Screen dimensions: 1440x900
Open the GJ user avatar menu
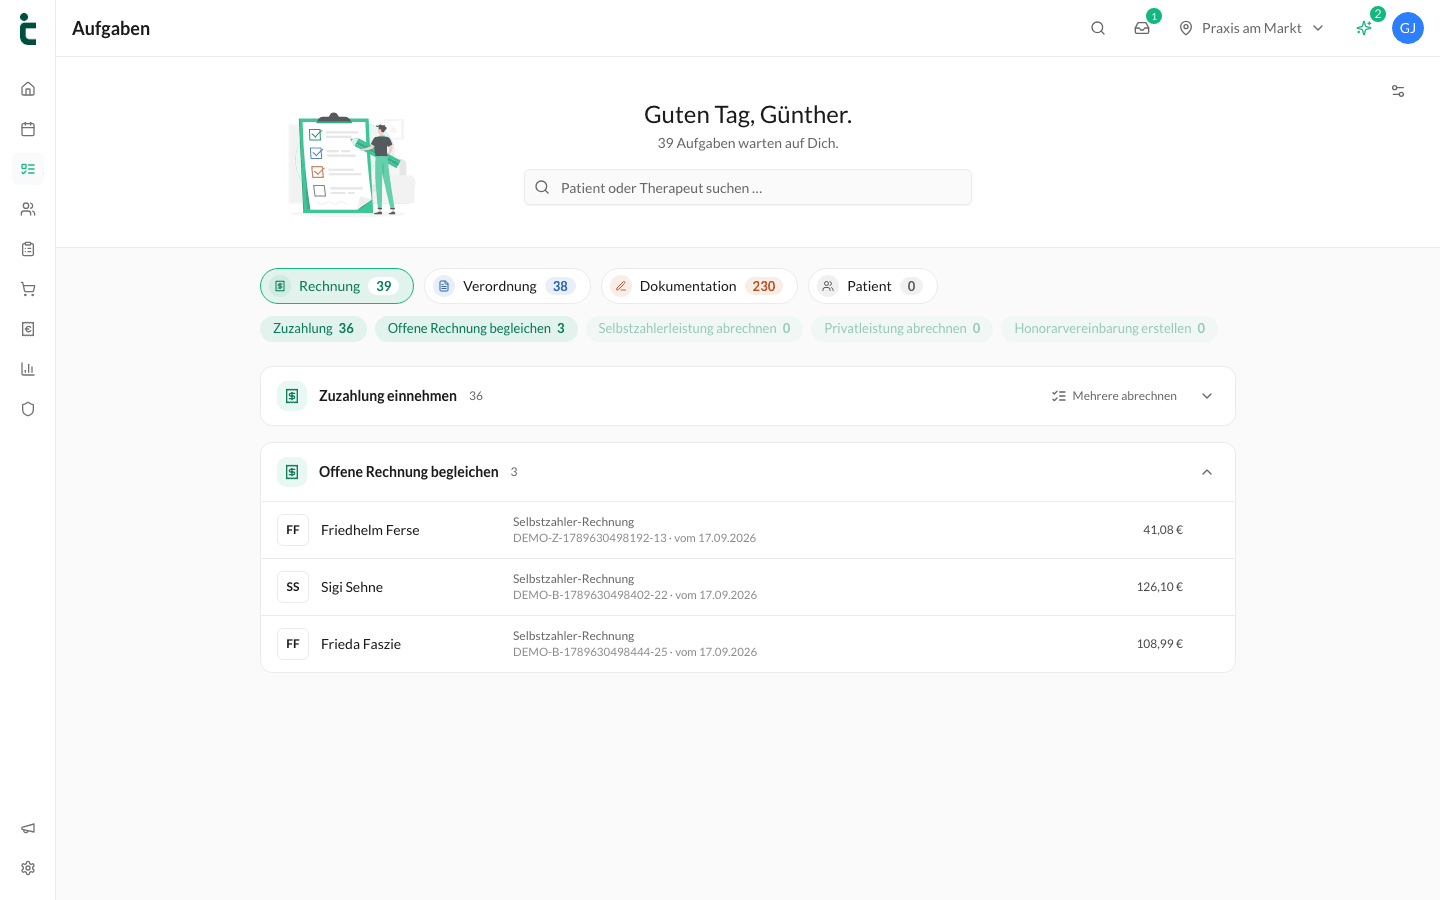[1408, 28]
